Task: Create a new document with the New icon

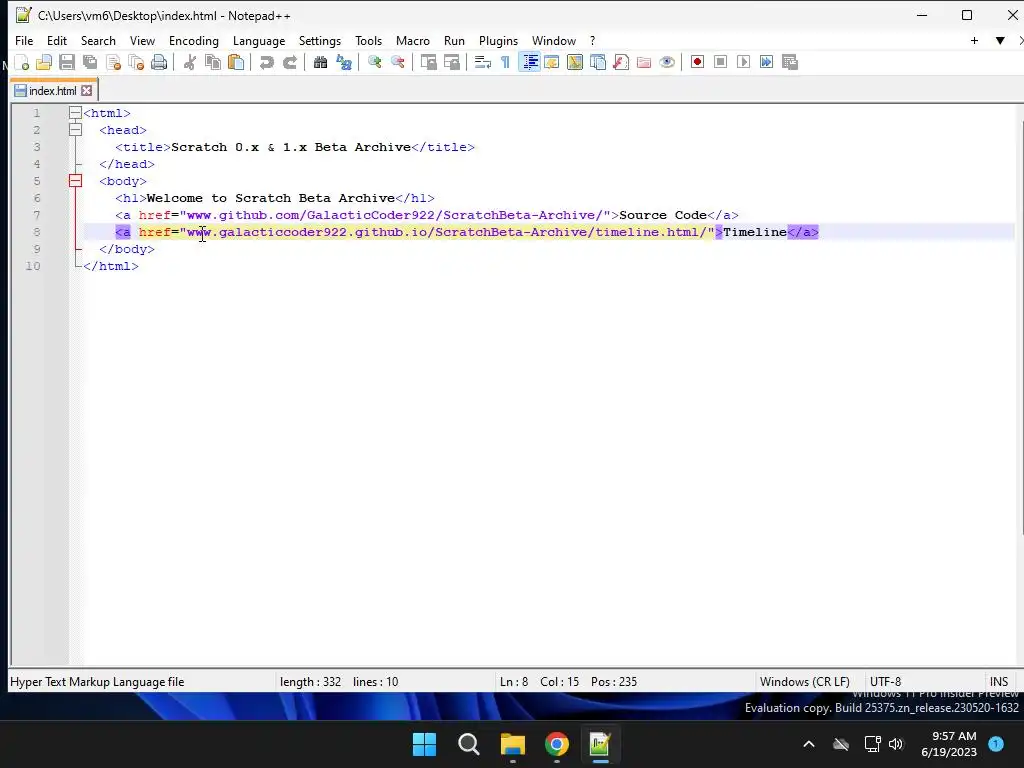Action: 22,62
